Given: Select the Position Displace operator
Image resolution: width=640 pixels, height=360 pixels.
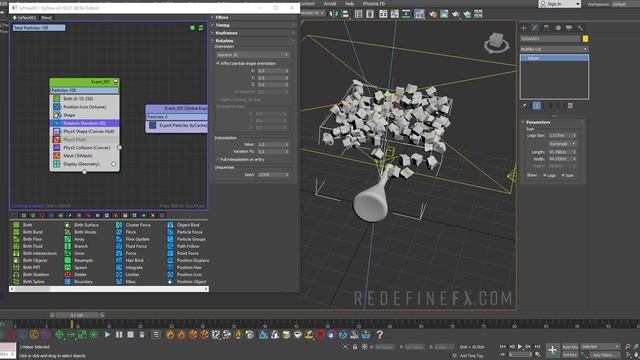Looking at the screenshot, I should coord(188,260).
